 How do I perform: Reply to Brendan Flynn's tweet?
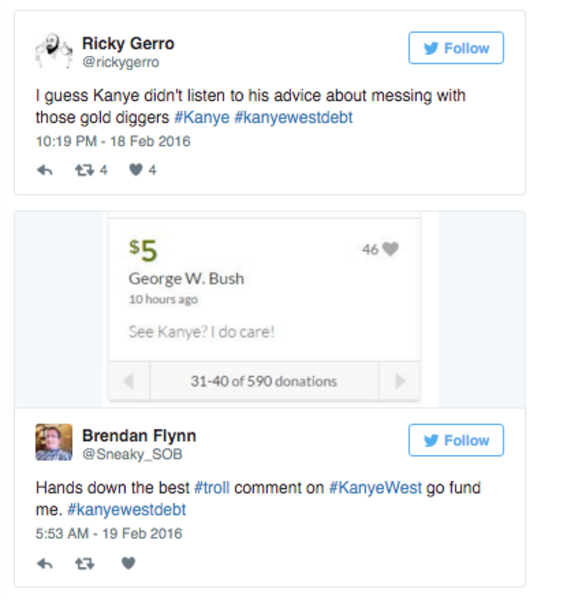(44, 563)
